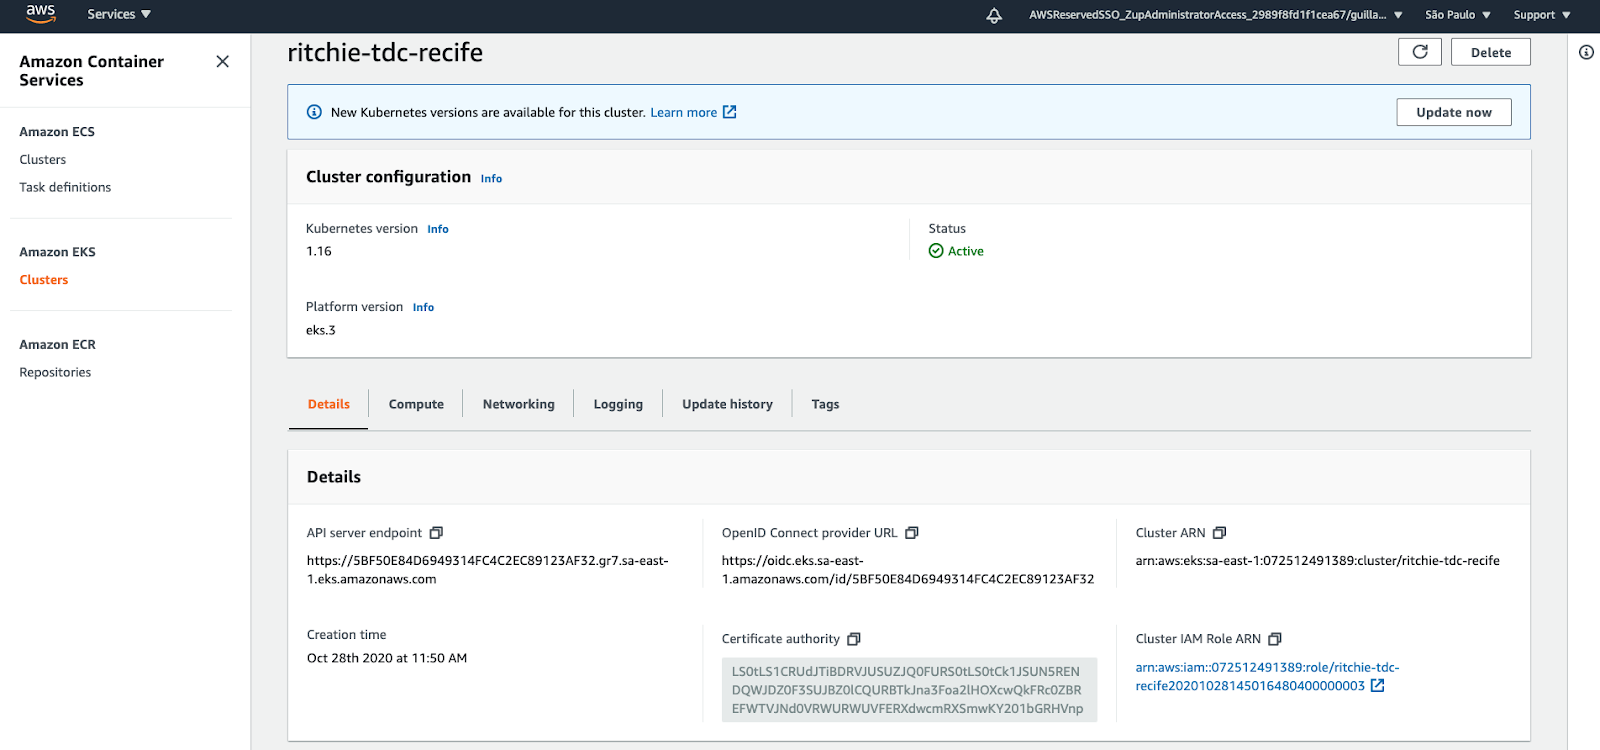Copy the OpenID Connect provider URL
The width and height of the screenshot is (1600, 750).
911,533
